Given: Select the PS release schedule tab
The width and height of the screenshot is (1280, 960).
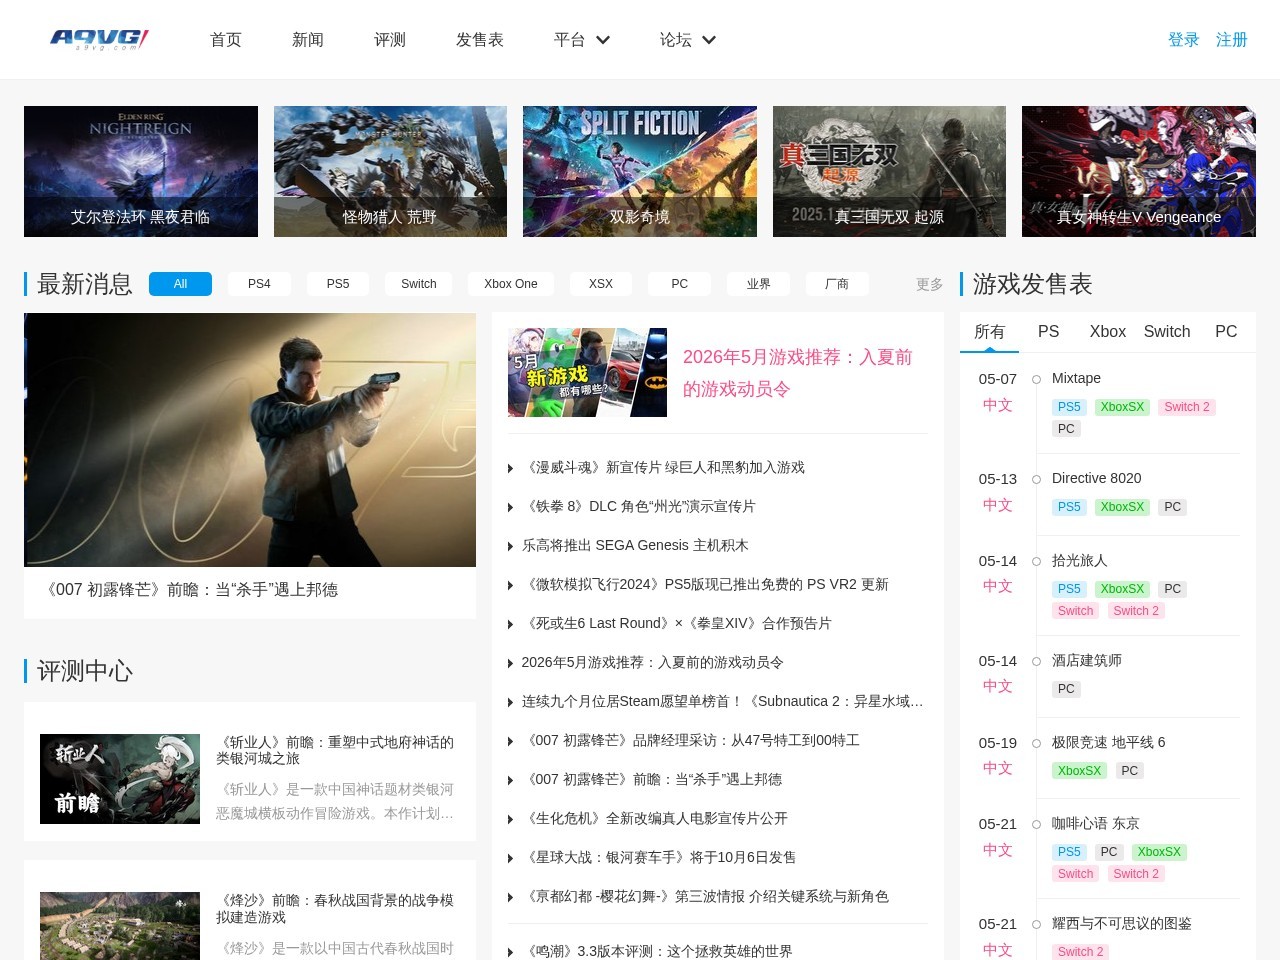Looking at the screenshot, I should pos(1048,332).
